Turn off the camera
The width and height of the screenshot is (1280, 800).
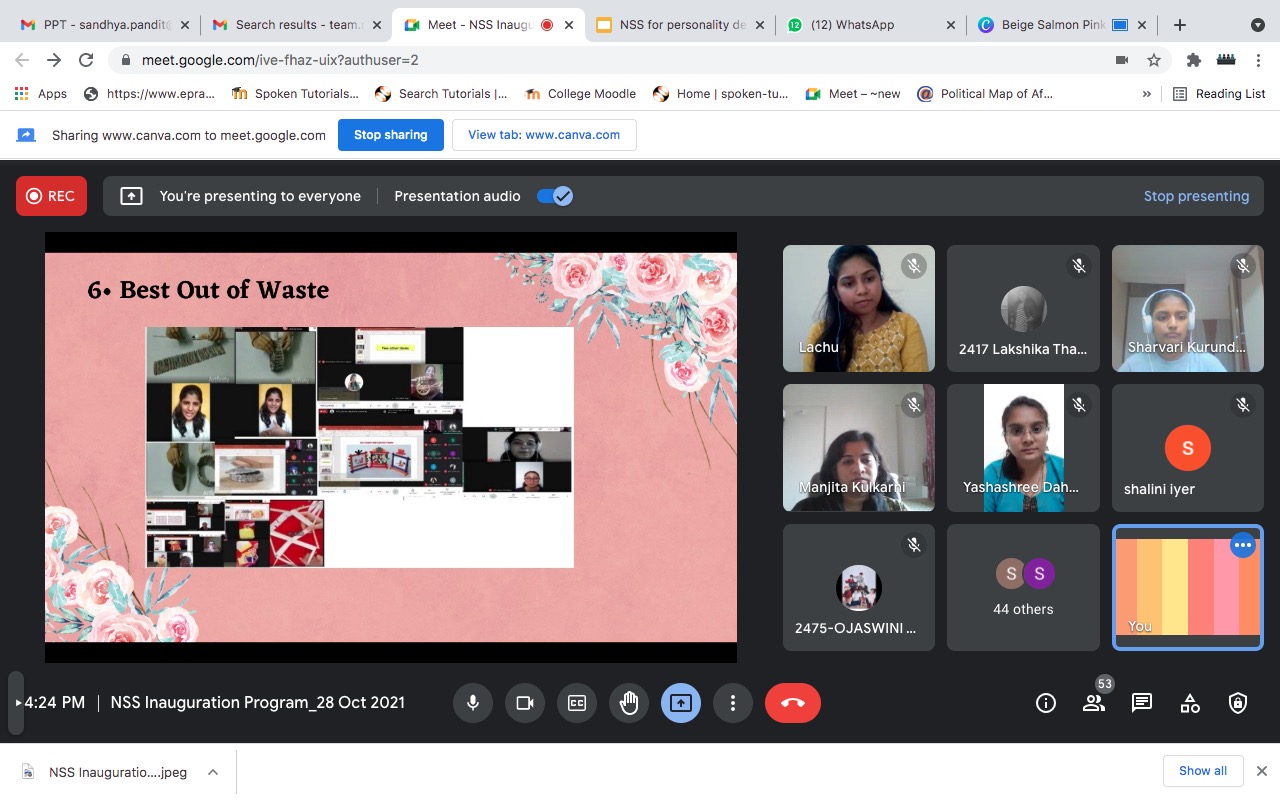click(x=525, y=703)
